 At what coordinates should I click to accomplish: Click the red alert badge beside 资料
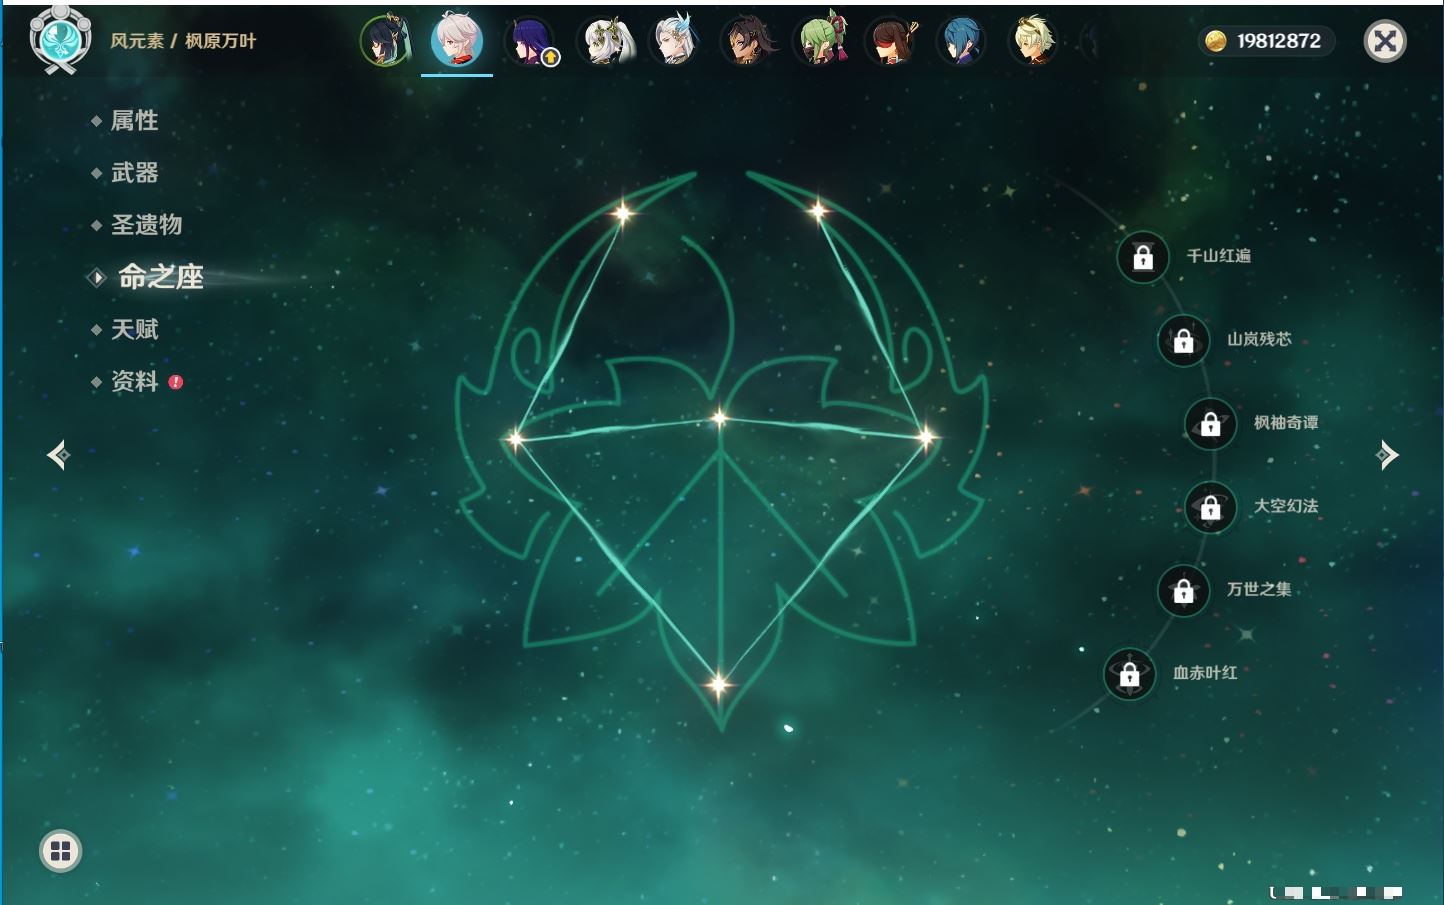(x=176, y=382)
